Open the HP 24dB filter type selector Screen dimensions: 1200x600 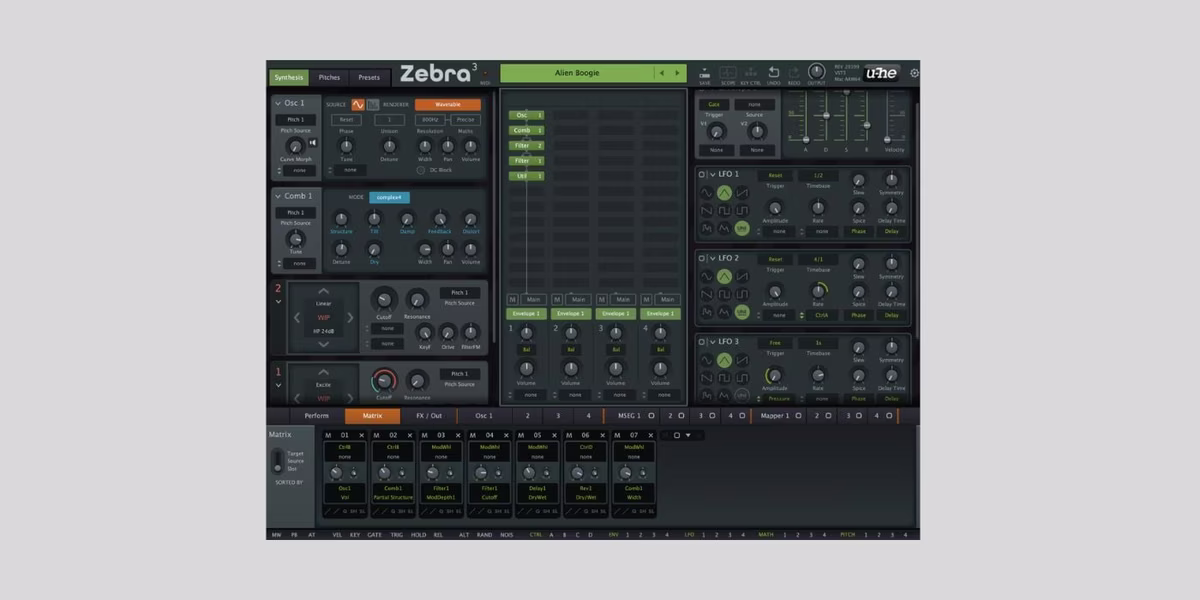[322, 331]
